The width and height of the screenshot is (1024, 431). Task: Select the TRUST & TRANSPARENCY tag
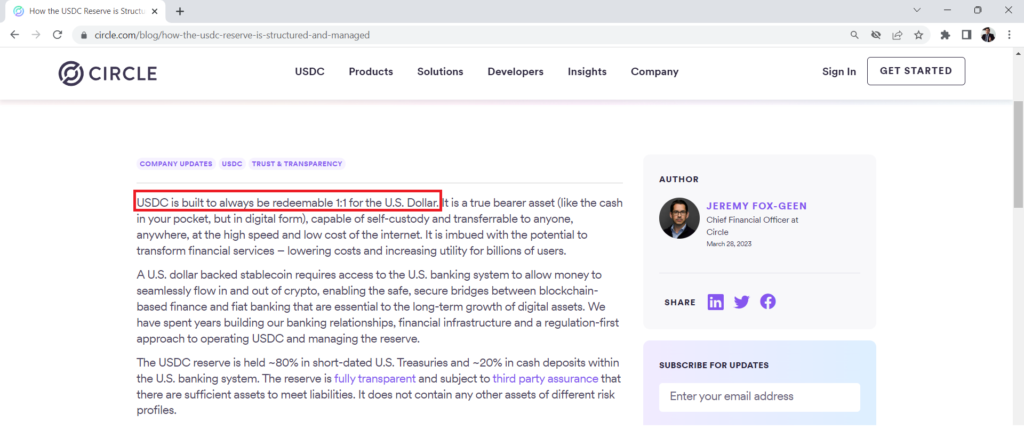tap(298, 163)
